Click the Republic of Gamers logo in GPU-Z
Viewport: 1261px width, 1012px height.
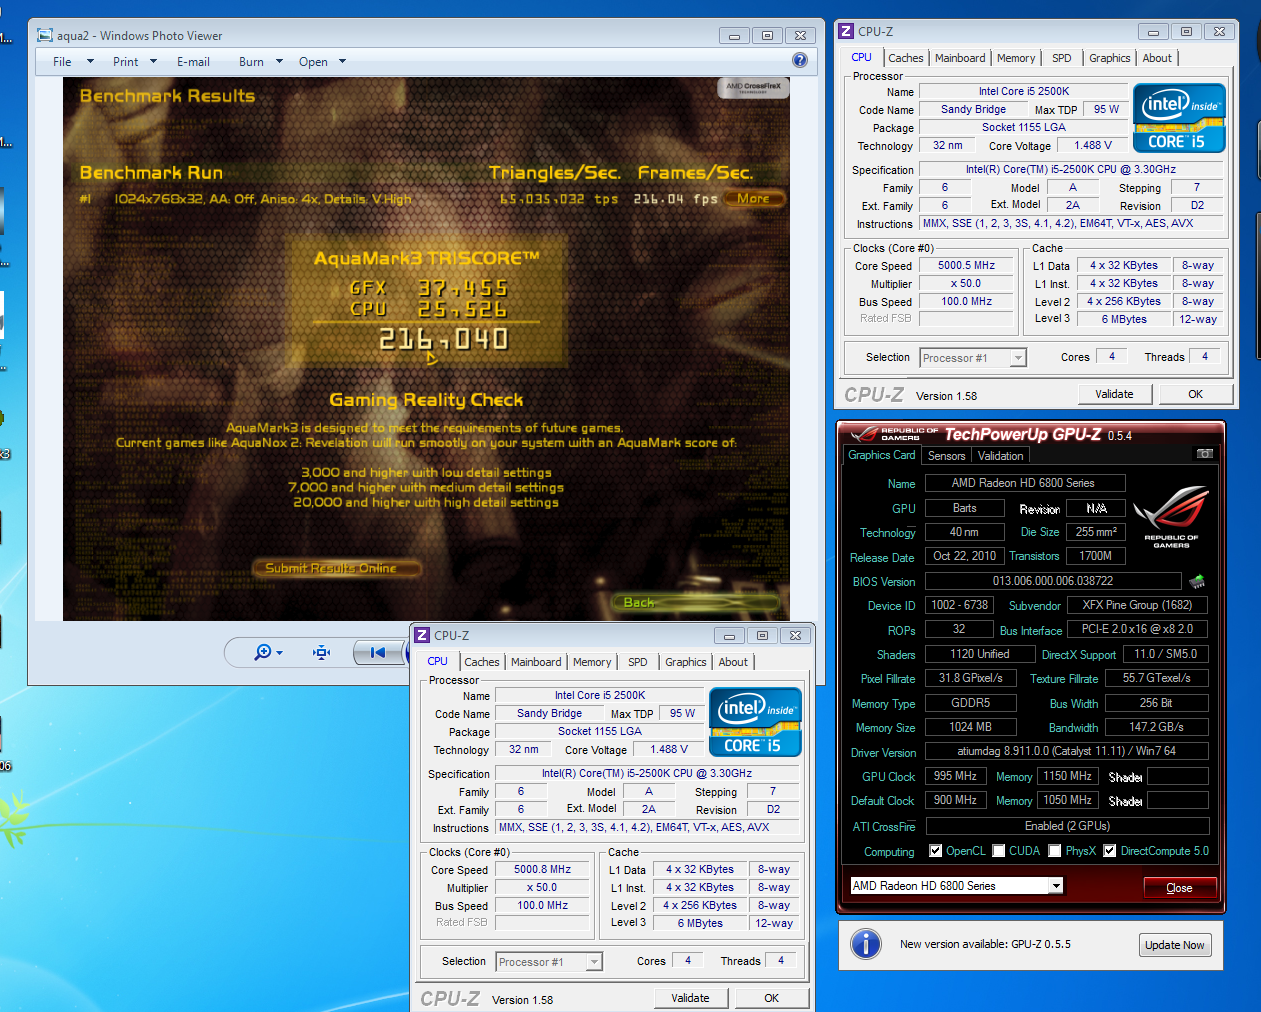[x=1171, y=517]
